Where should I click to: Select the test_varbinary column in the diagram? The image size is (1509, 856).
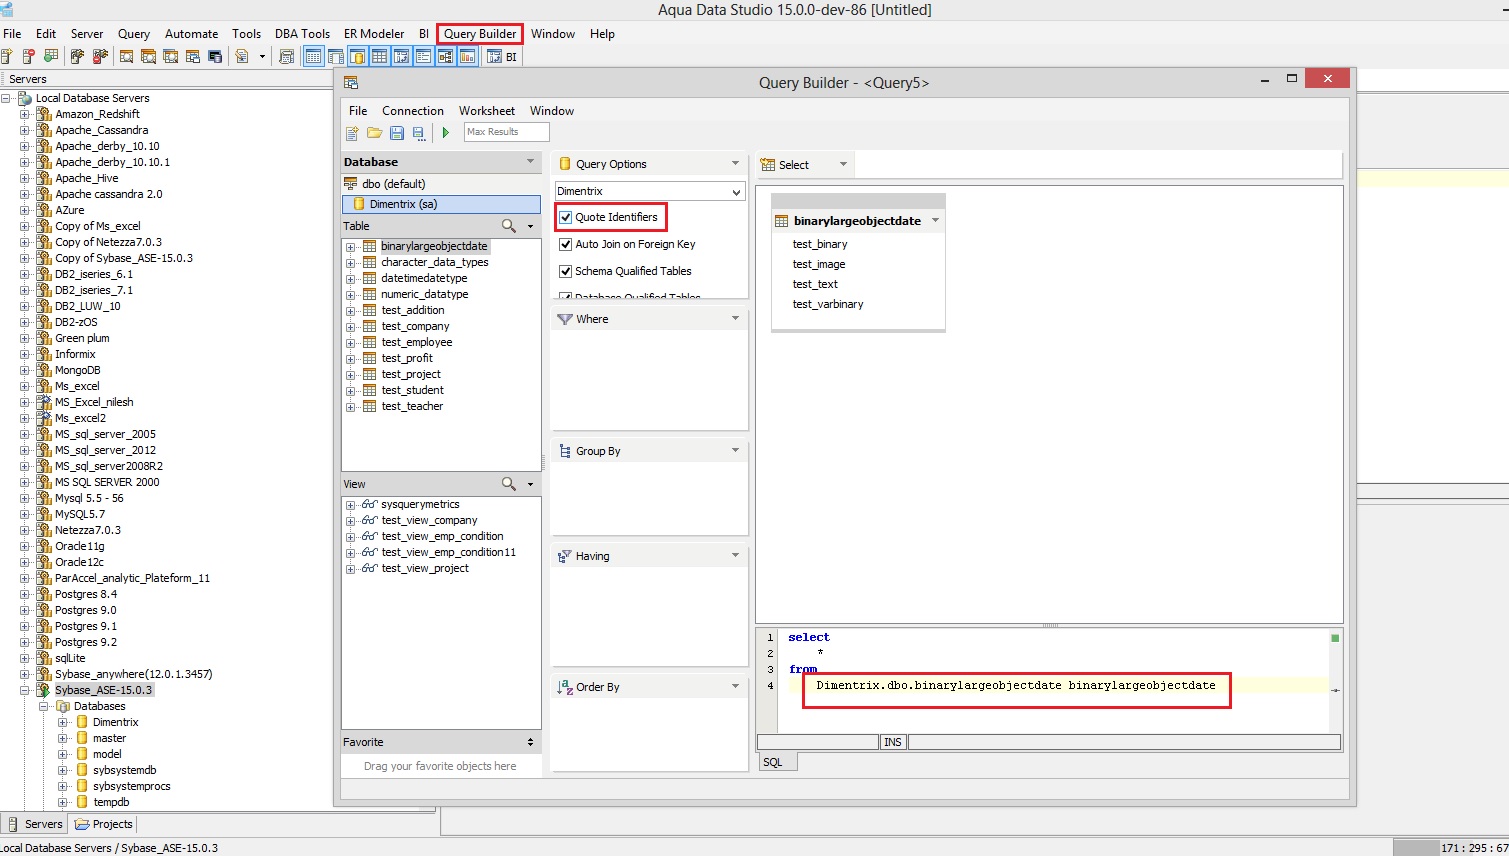coord(828,304)
